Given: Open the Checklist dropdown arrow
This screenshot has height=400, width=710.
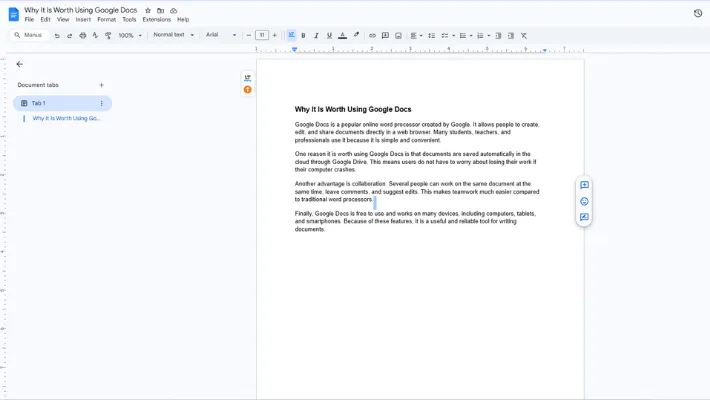Looking at the screenshot, I should coord(453,36).
